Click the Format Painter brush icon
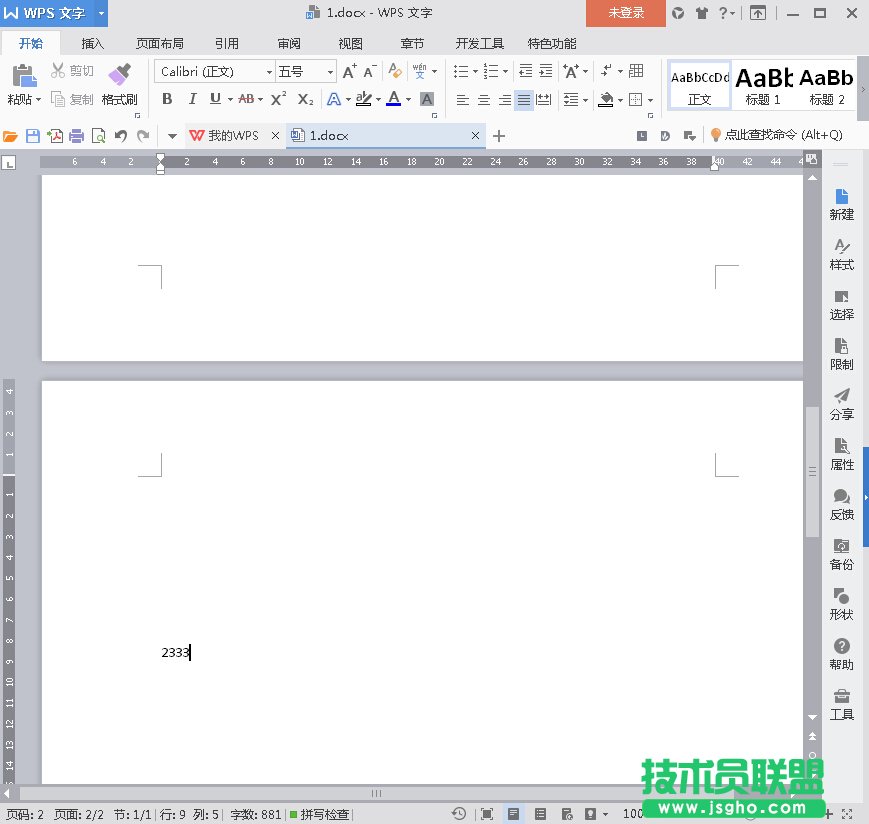Image resolution: width=869 pixels, height=824 pixels. tap(119, 76)
